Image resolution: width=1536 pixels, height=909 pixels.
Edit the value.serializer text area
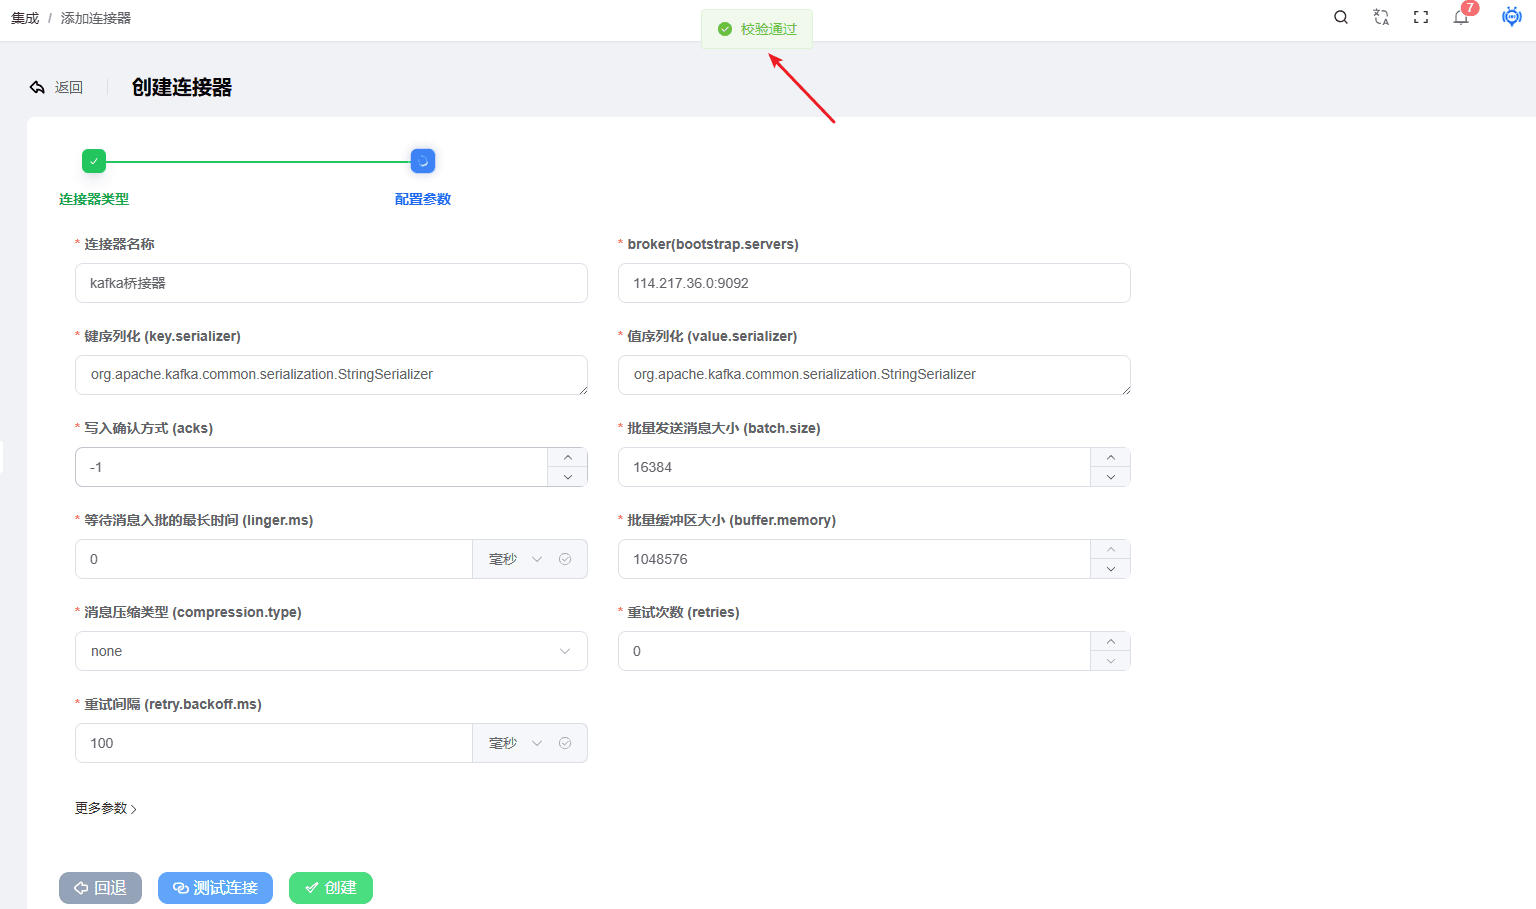tap(874, 375)
